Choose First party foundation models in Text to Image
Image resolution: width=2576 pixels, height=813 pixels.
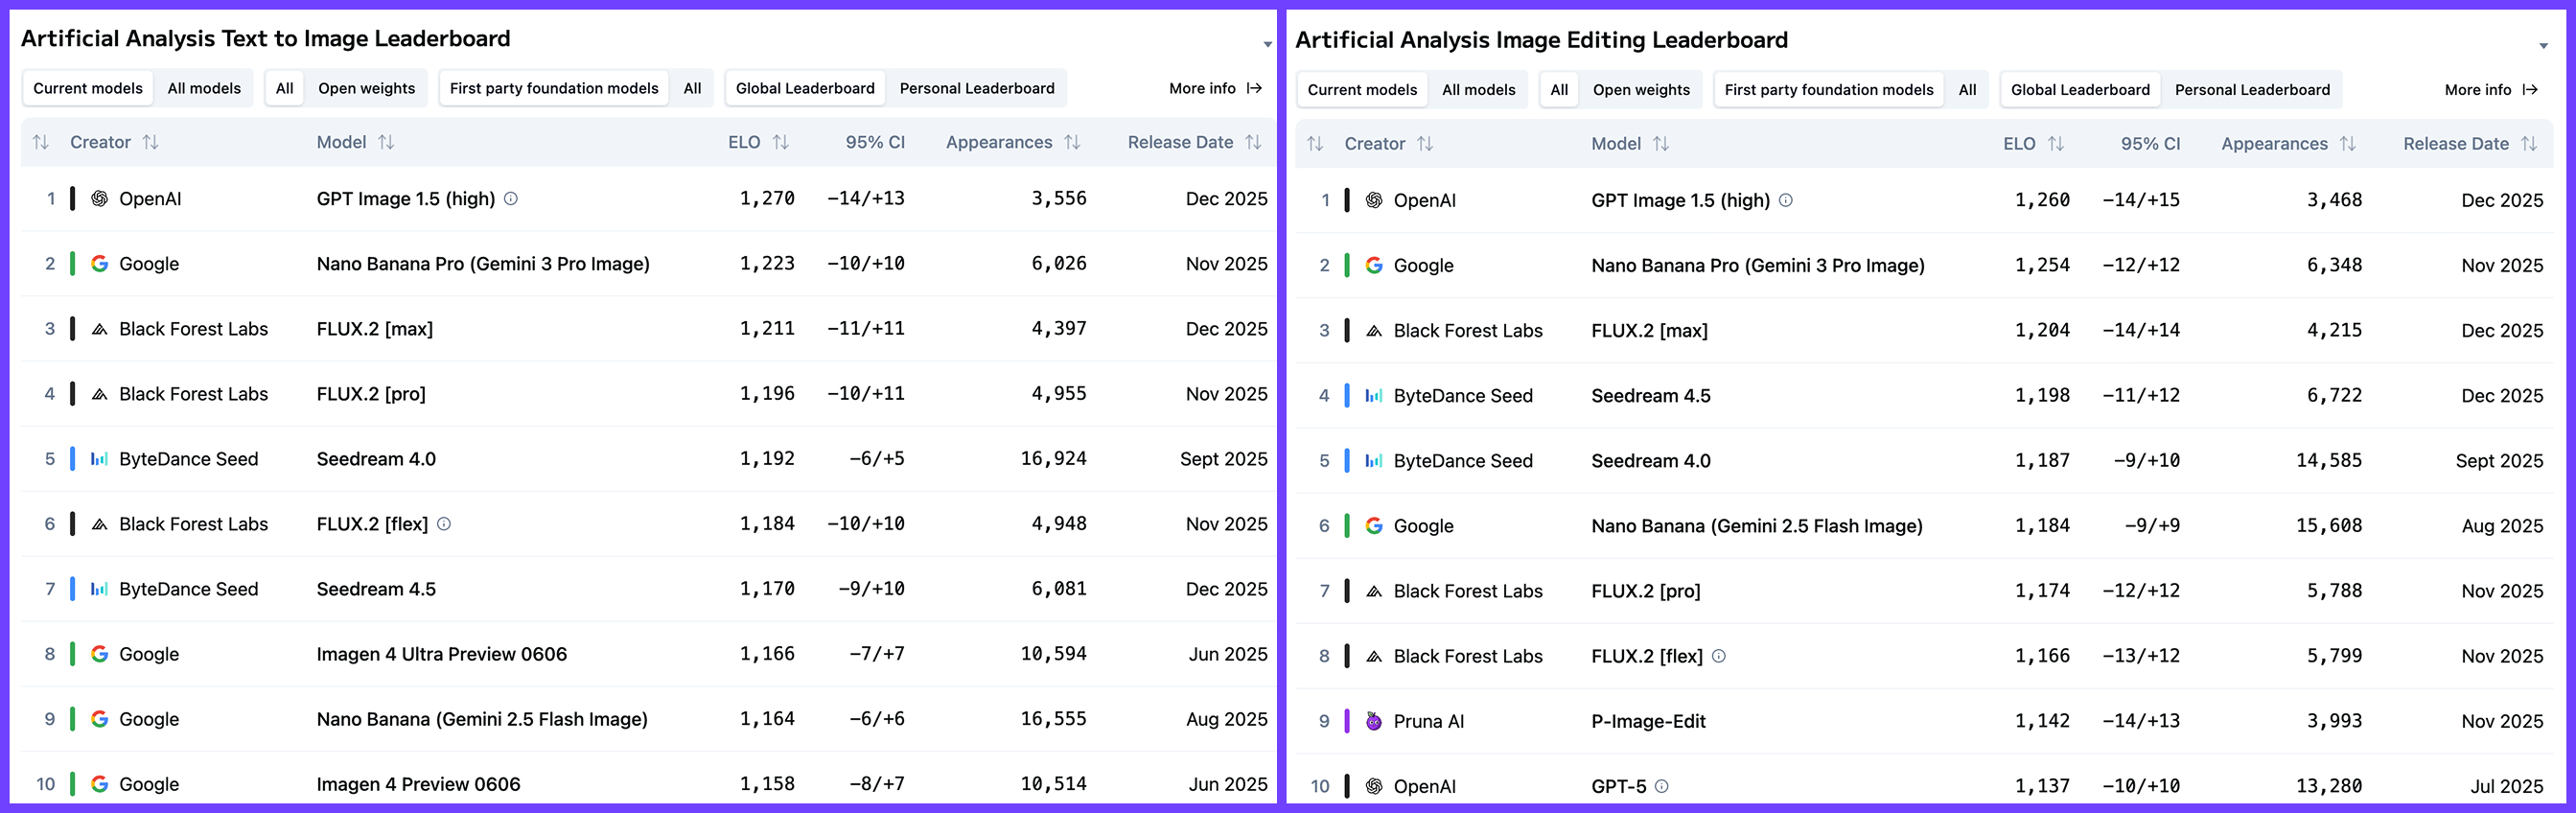point(554,88)
